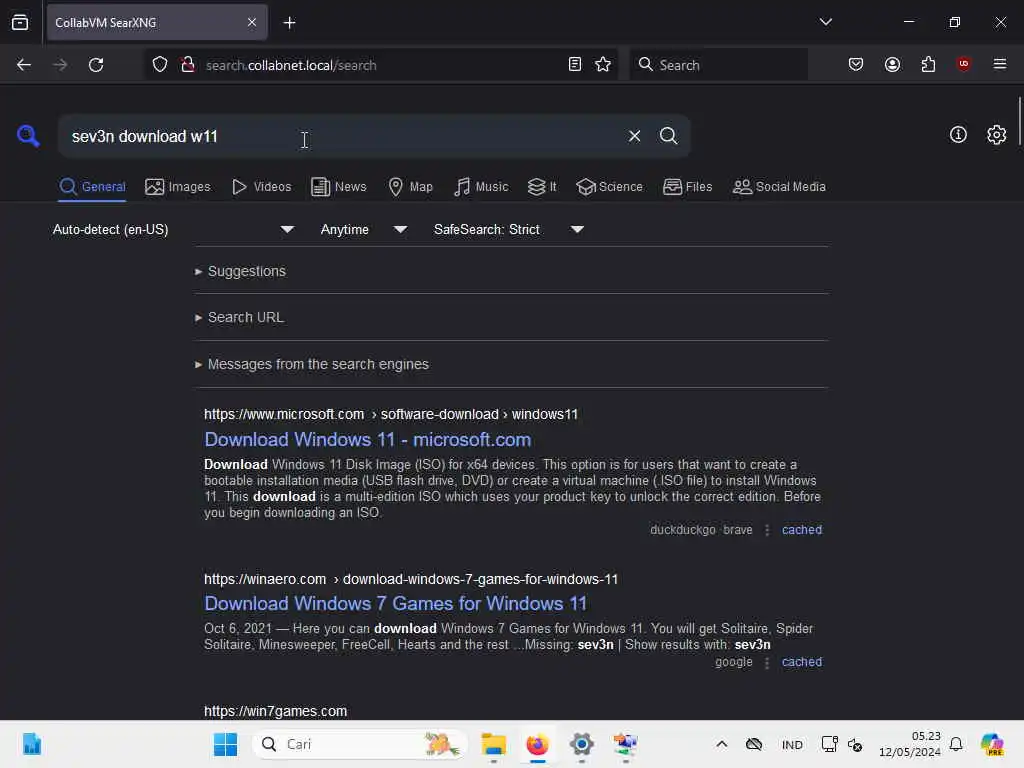Show hidden system tray icons
Screen dimensions: 1024x768
(x=722, y=744)
